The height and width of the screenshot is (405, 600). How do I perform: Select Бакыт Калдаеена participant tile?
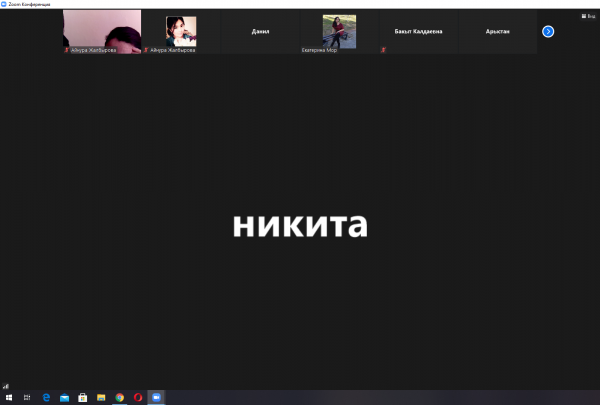419,31
